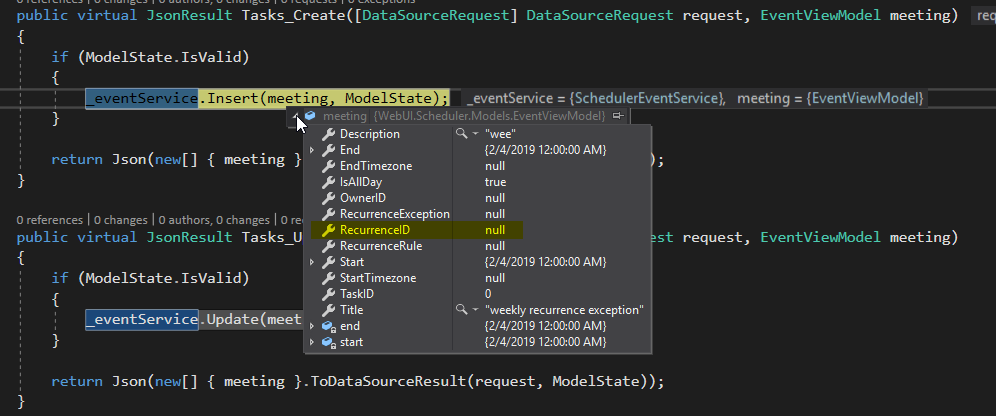Expand the Start property node
Screen dimensions: 996x416
(312, 262)
